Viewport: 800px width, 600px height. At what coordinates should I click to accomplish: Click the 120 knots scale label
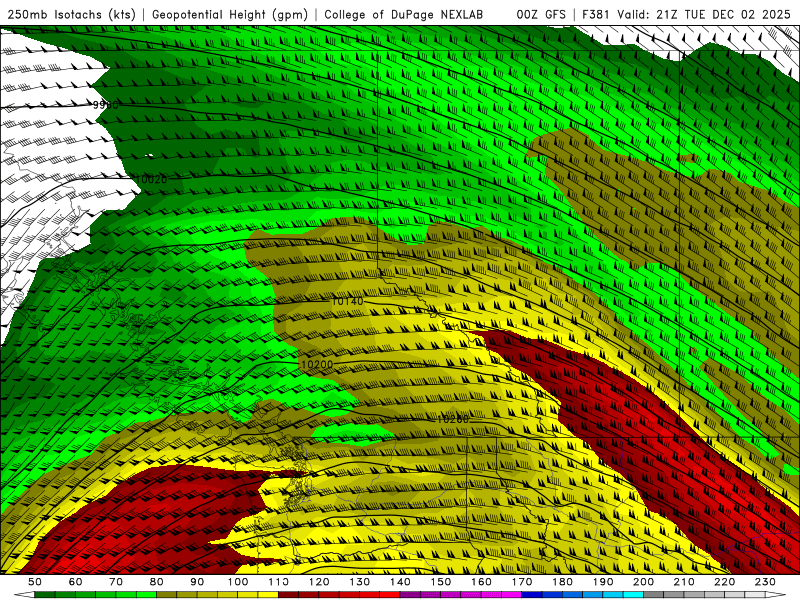click(319, 582)
